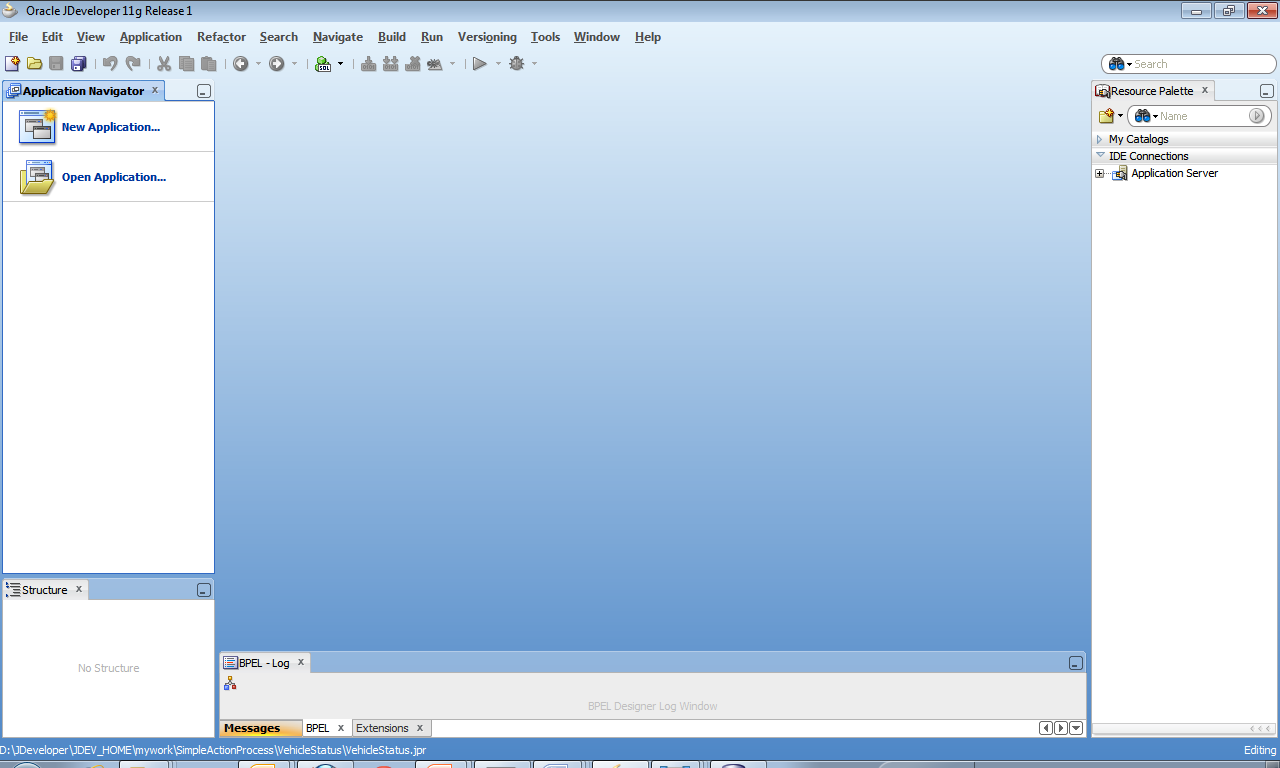Viewport: 1280px width, 768px height.
Task: Click the Open folder toolbar icon
Action: [x=35, y=63]
